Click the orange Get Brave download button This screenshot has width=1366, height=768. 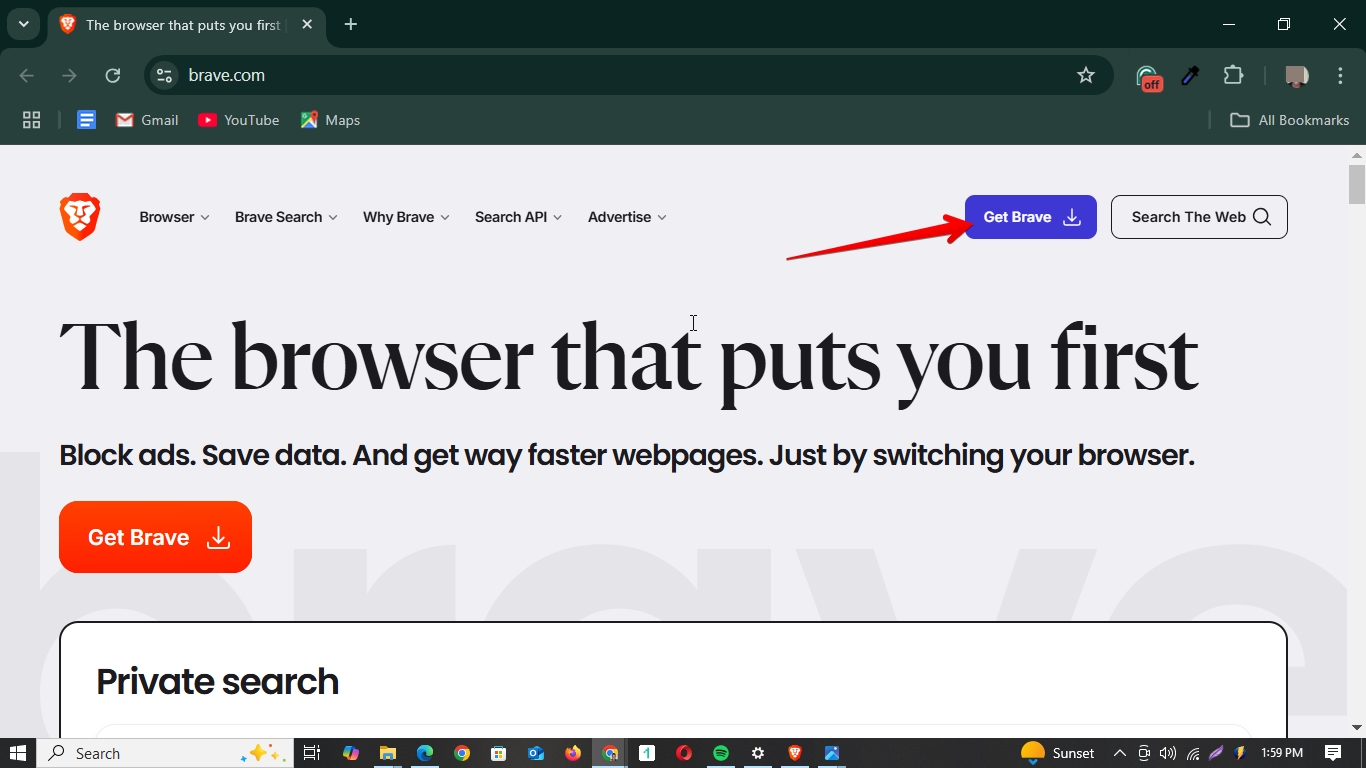click(x=155, y=537)
